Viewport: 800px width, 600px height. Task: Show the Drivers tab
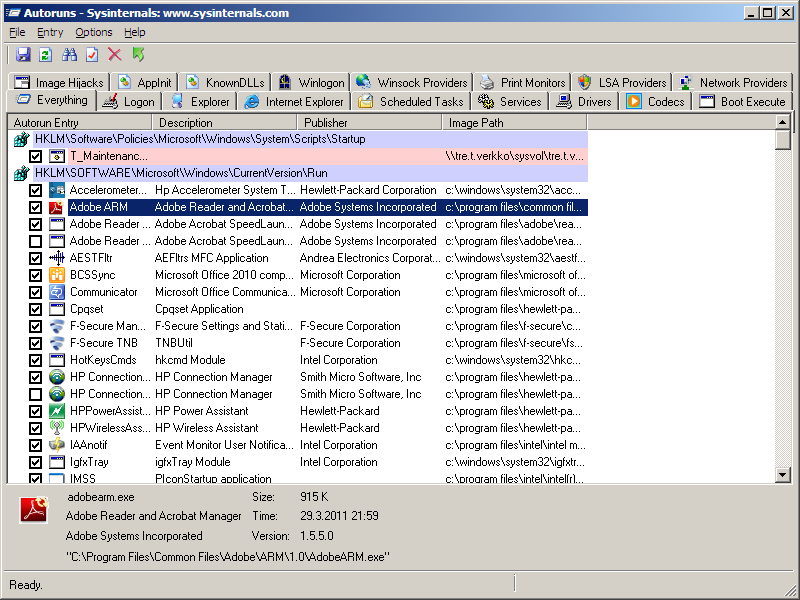[584, 102]
